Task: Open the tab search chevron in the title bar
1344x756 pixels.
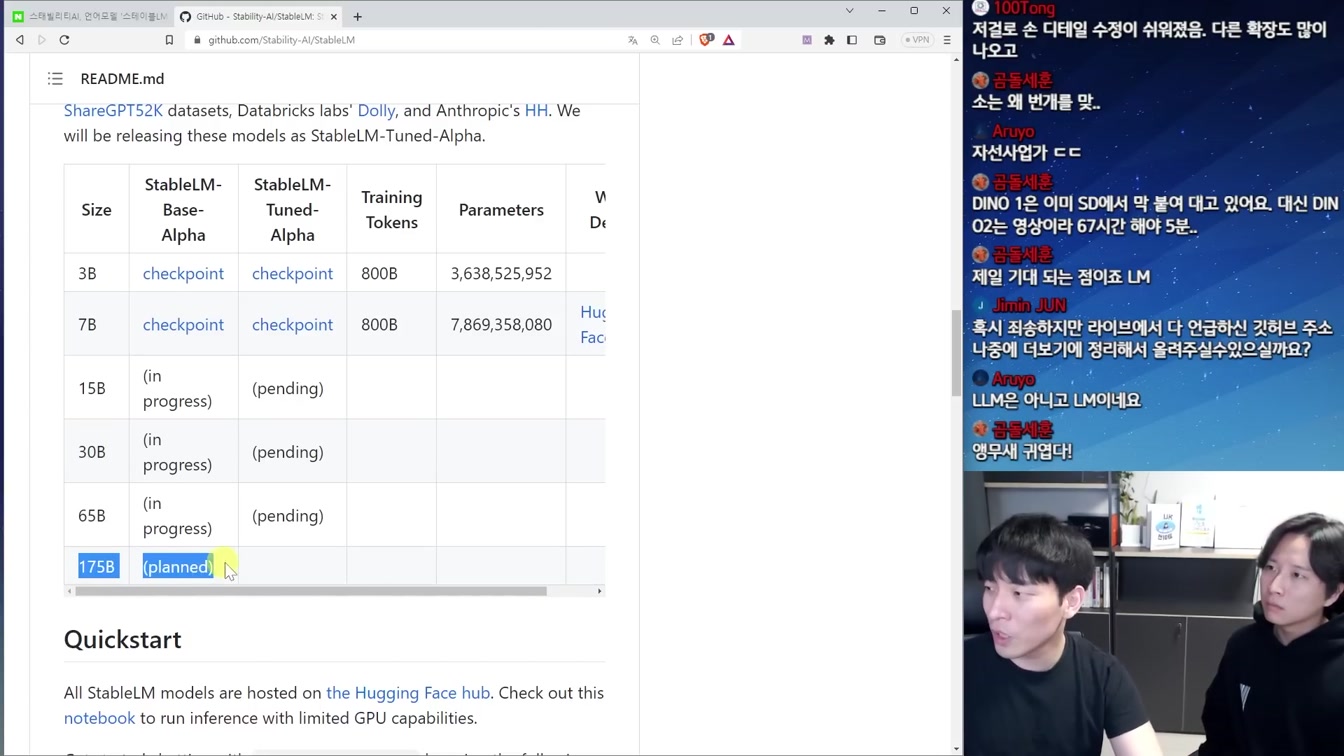Action: (x=850, y=11)
